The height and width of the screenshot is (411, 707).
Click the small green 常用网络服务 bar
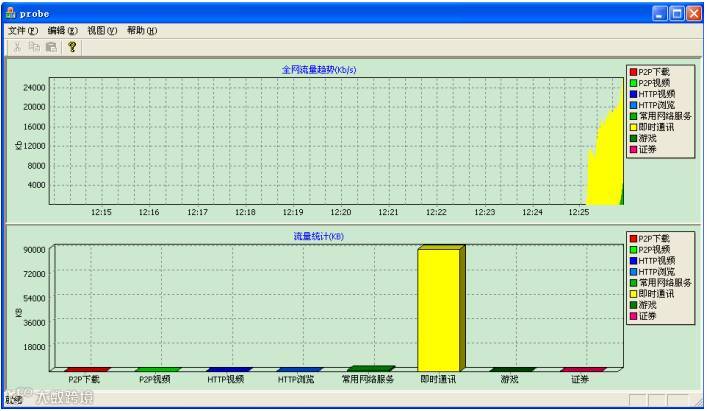(371, 368)
